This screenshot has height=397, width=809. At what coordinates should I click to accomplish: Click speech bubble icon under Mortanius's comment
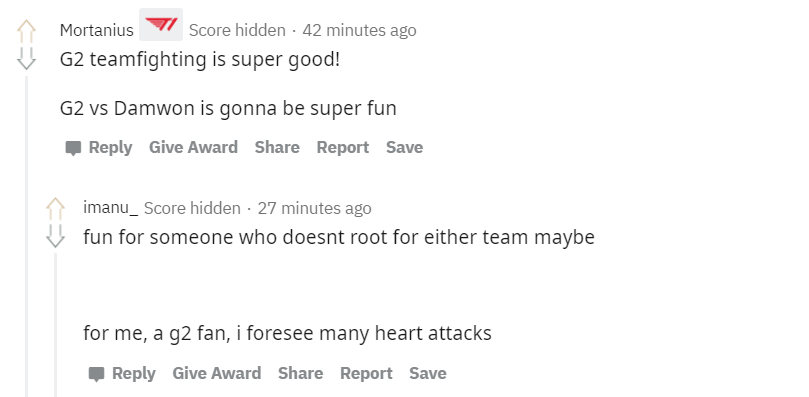click(x=73, y=148)
